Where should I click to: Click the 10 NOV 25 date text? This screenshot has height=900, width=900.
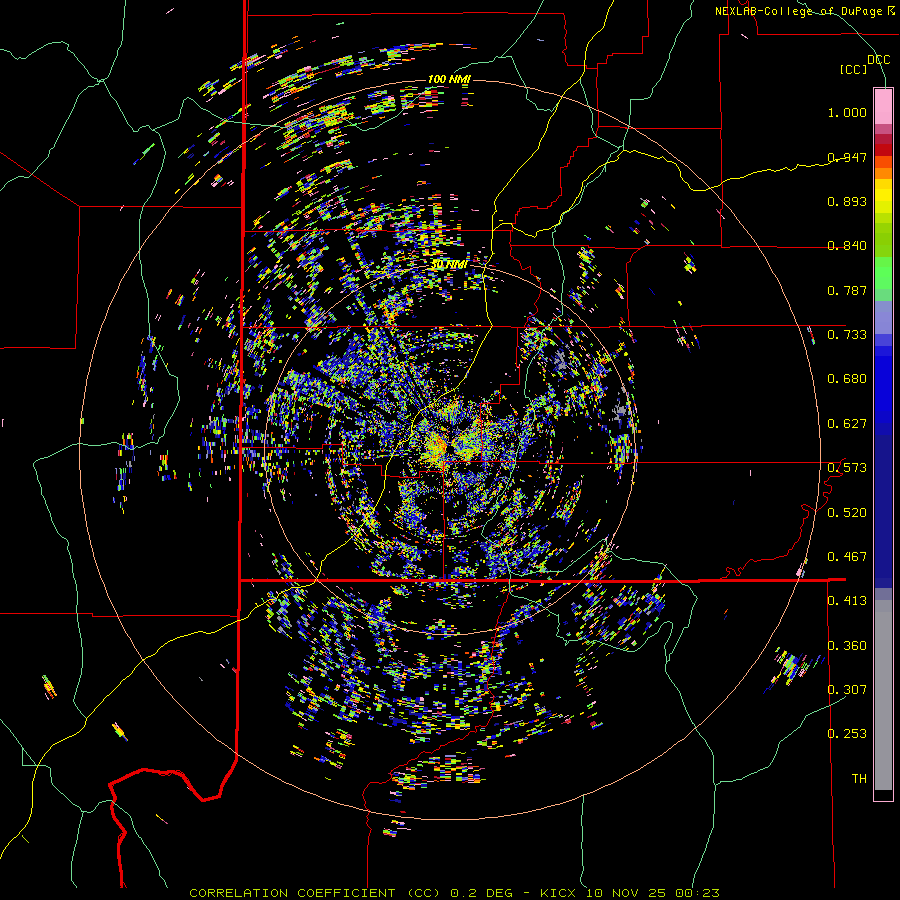[x=626, y=893]
